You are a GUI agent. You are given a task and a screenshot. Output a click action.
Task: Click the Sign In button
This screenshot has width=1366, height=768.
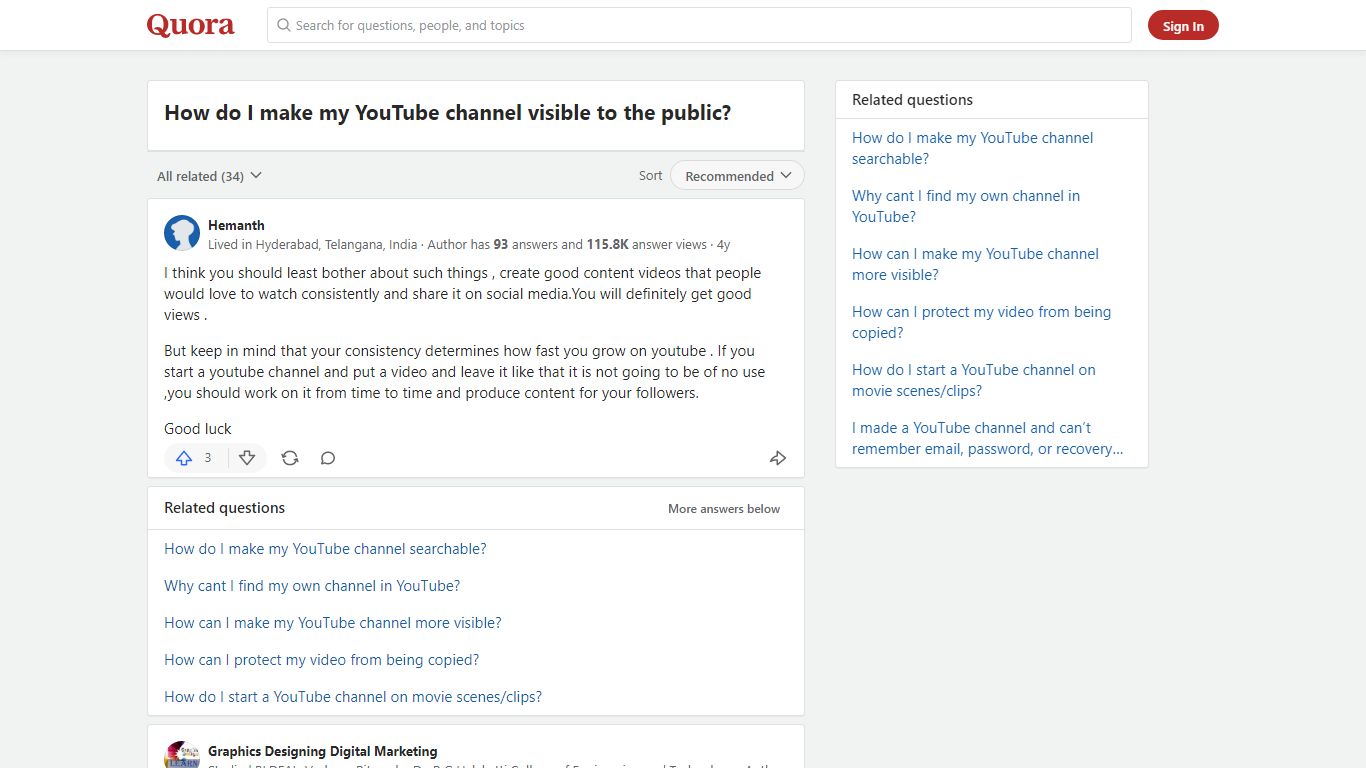[x=1183, y=26]
